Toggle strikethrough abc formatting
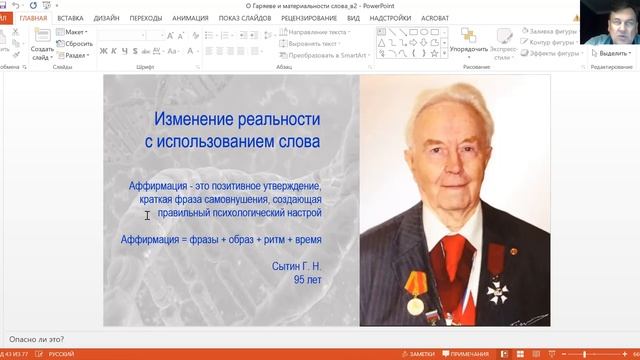The height and width of the screenshot is (360, 640). tap(146, 51)
